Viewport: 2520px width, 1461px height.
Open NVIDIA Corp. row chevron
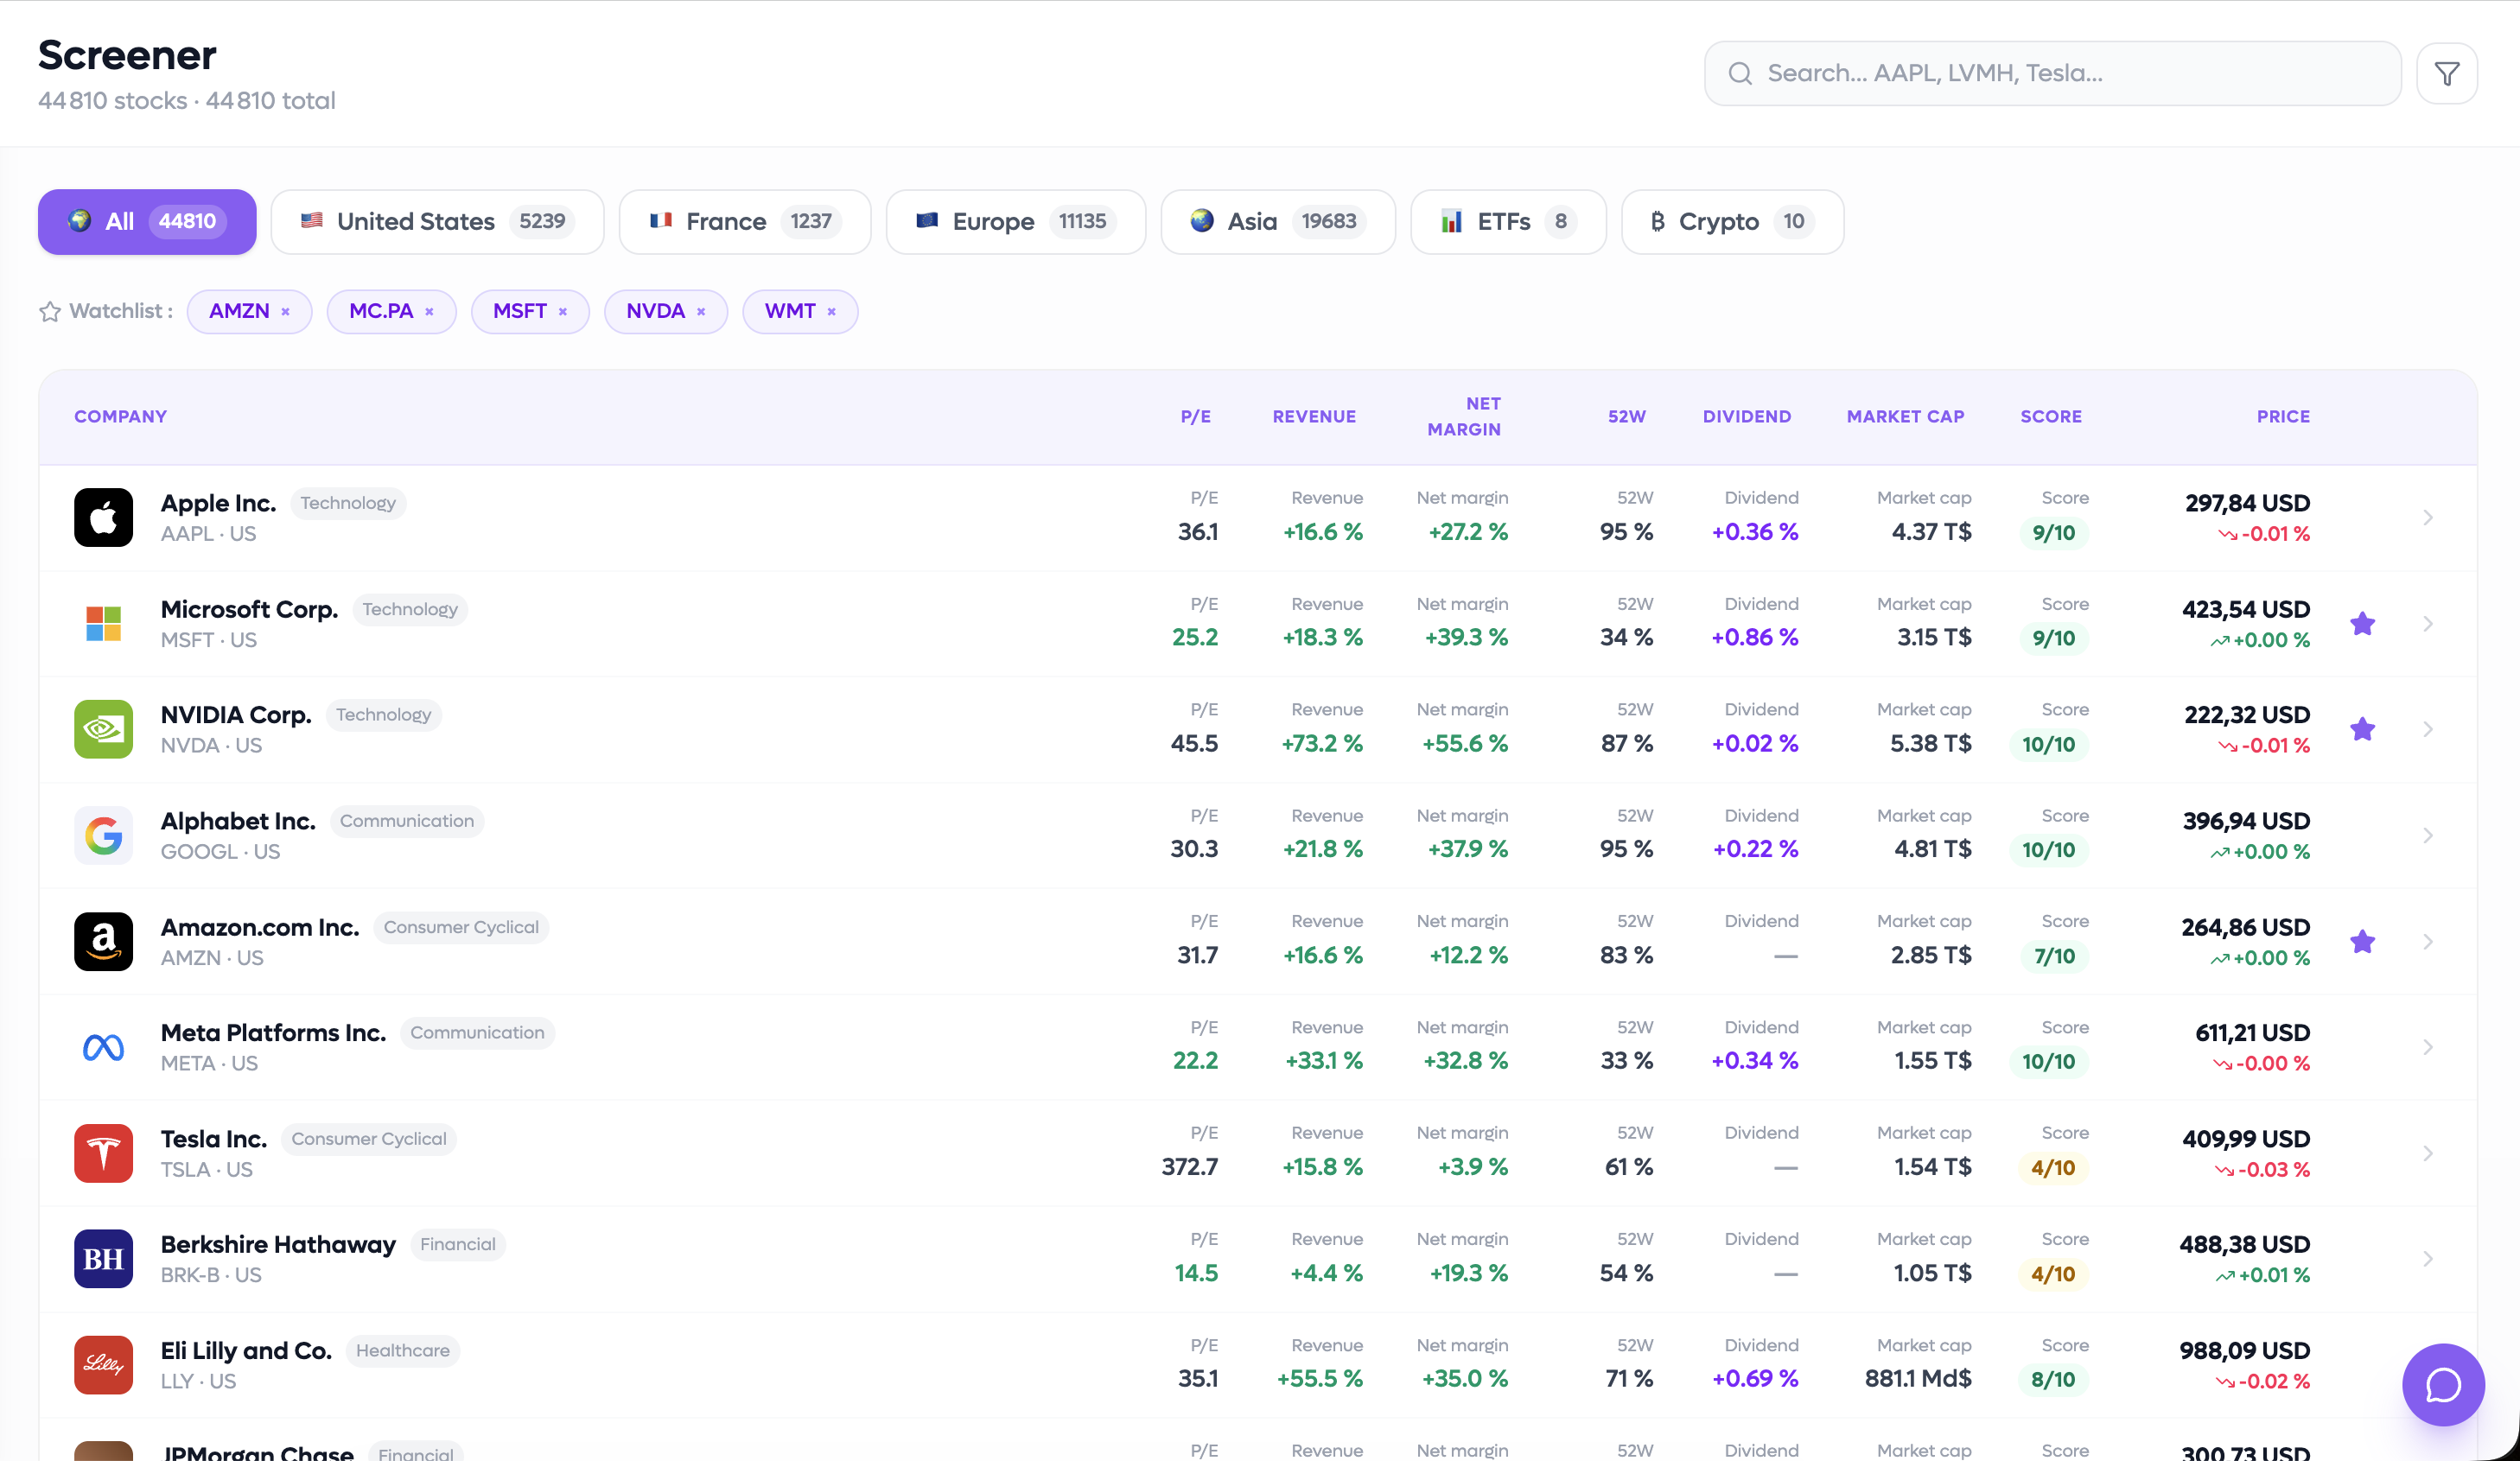click(2428, 729)
